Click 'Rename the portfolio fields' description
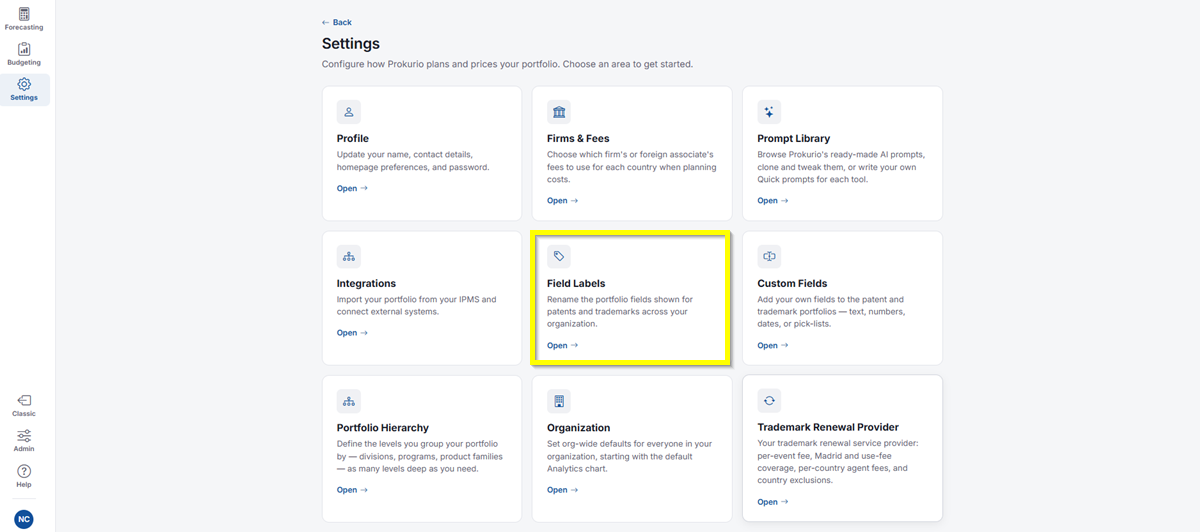The image size is (1200, 532). 620,312
